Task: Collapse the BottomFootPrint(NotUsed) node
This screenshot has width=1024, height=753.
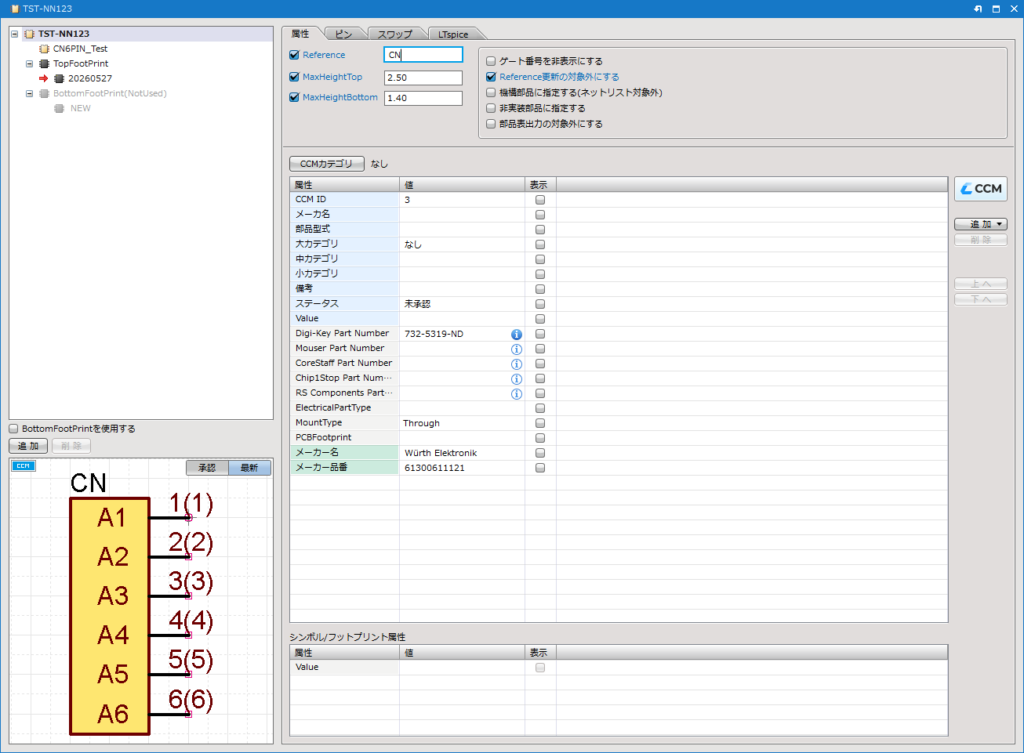Action: pyautogui.click(x=29, y=94)
